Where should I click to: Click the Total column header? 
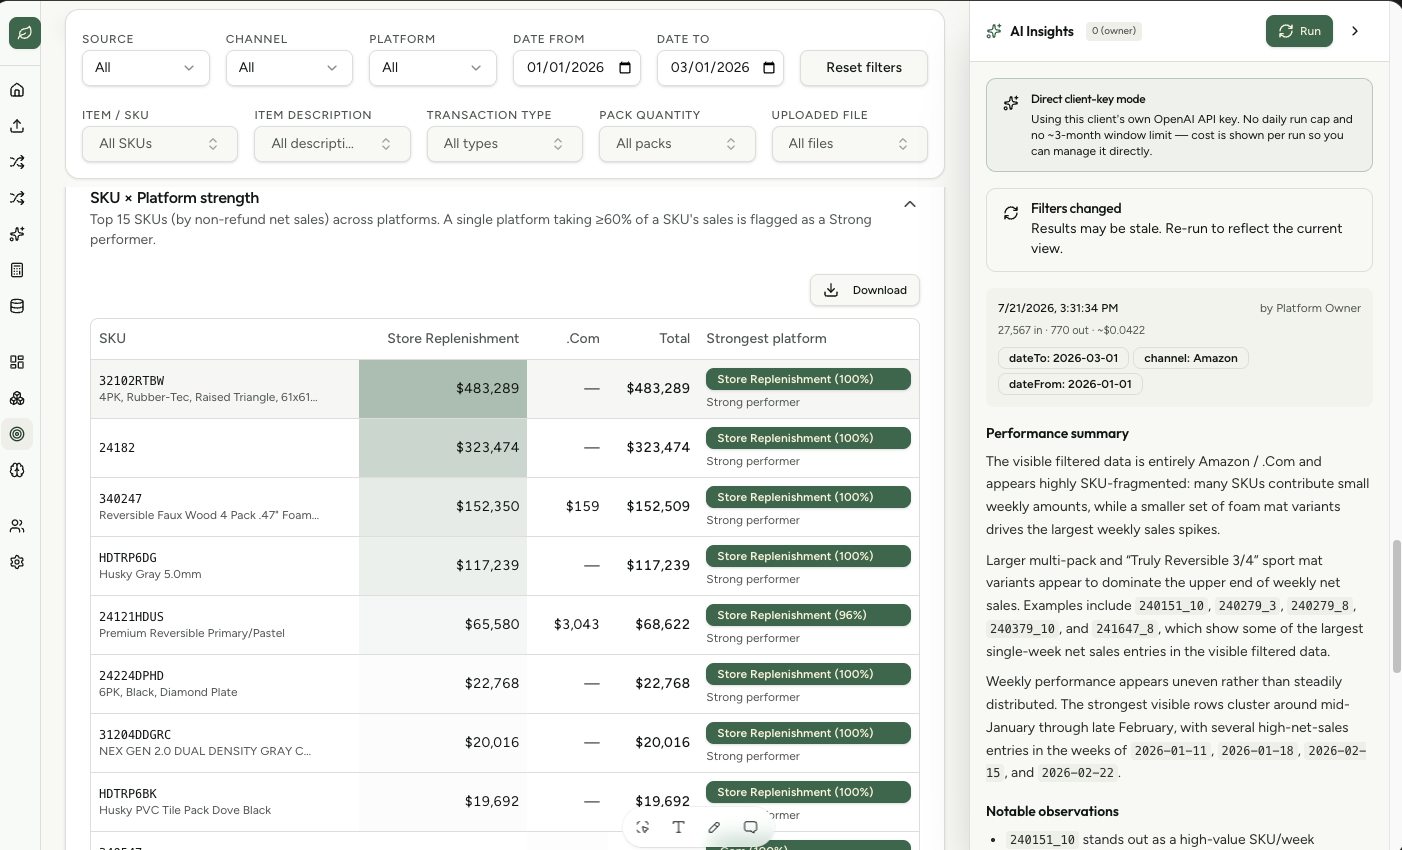674,339
